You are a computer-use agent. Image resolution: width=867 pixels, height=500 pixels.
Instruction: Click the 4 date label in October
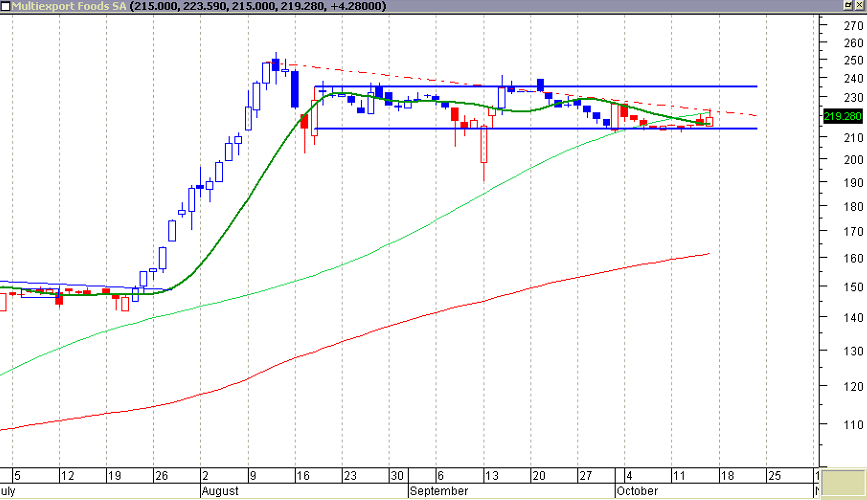click(629, 476)
